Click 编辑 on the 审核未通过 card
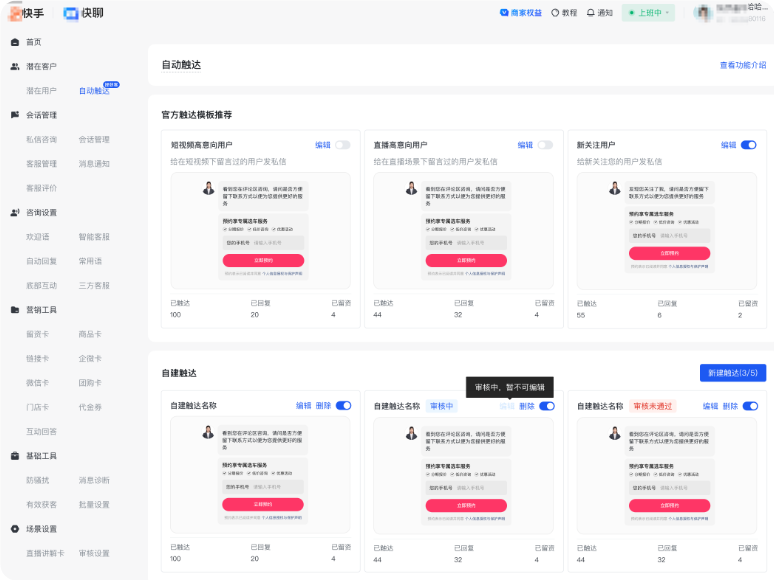The height and width of the screenshot is (580, 774). 710,406
